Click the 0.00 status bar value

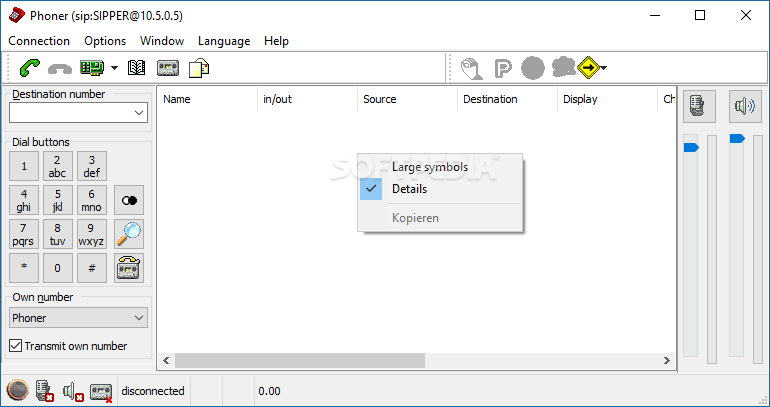pos(270,391)
